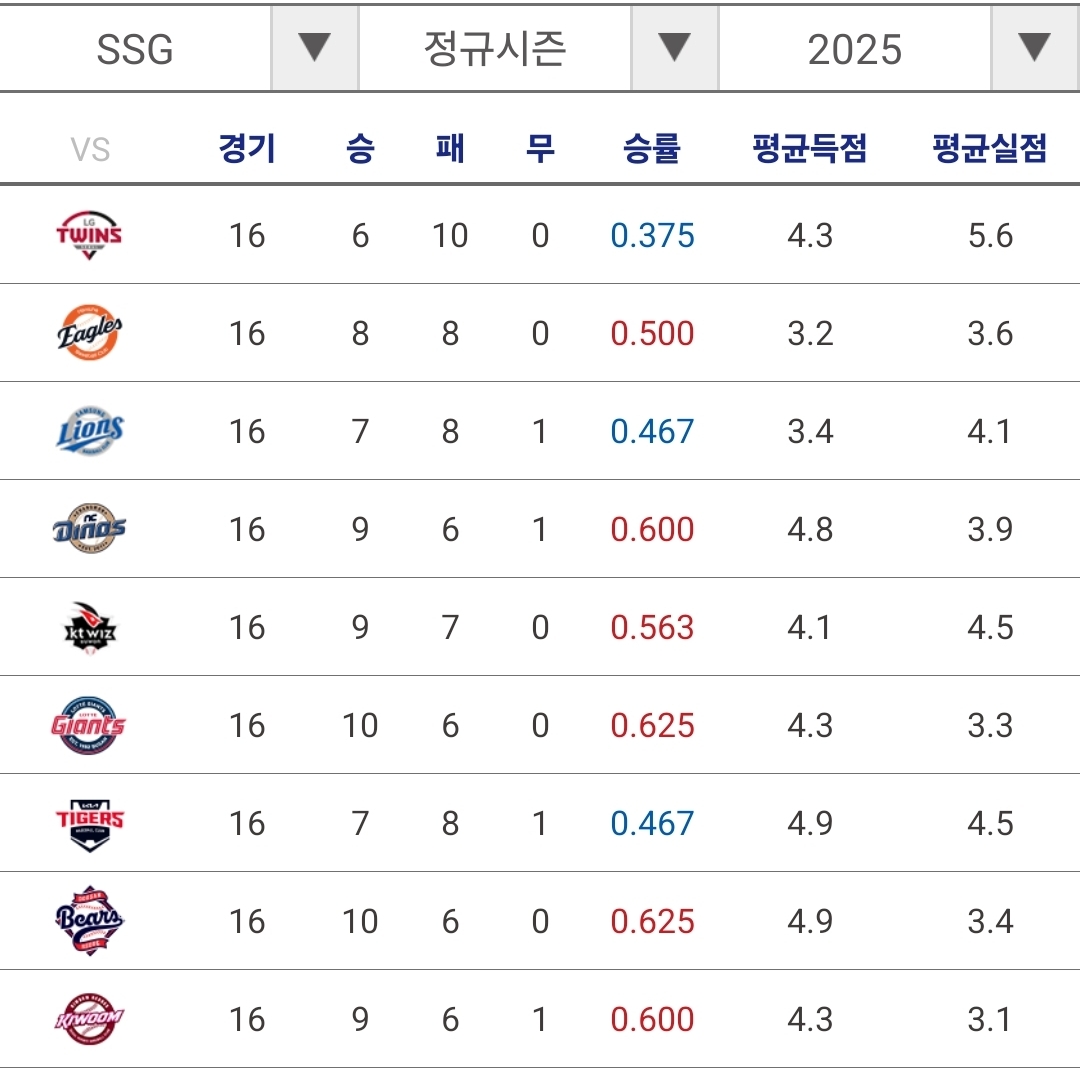Click the 경기 column header

coord(247,150)
